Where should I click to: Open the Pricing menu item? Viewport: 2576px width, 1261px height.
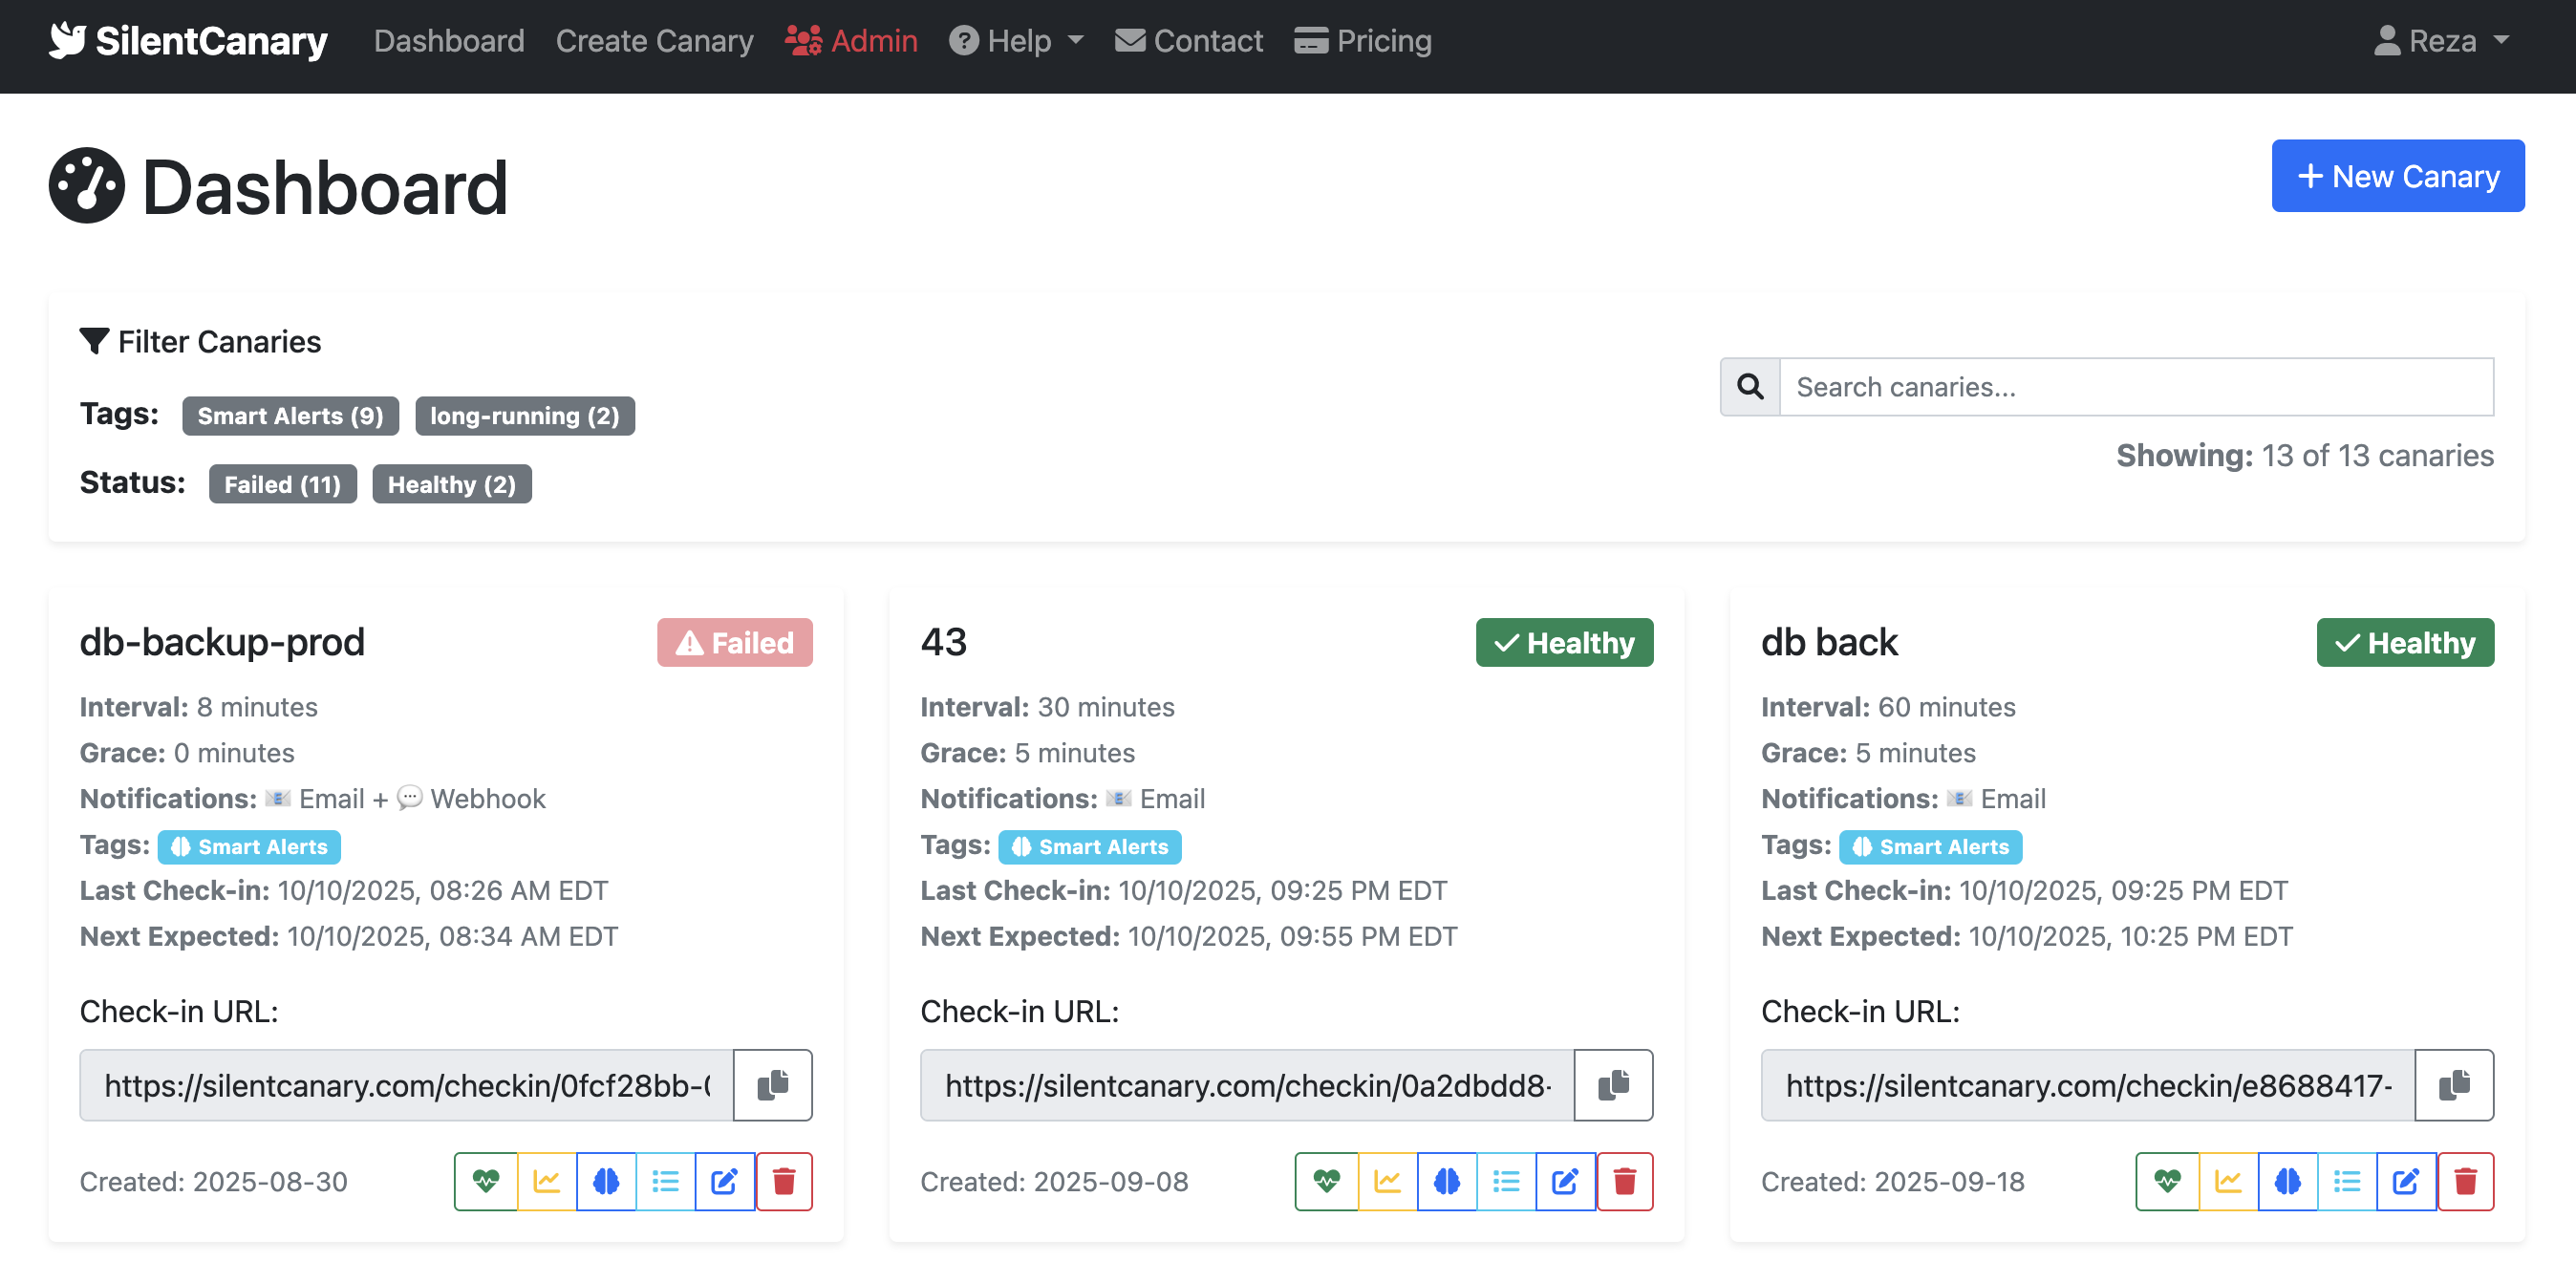click(x=1363, y=41)
